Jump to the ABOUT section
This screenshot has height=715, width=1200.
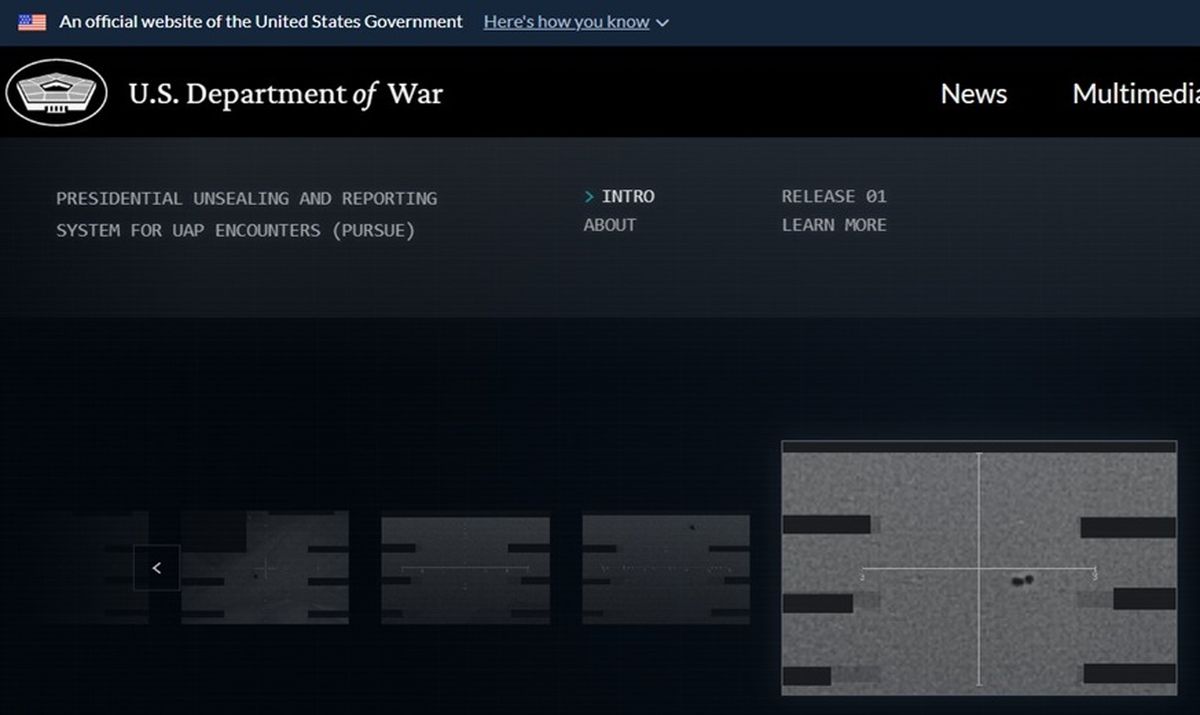pyautogui.click(x=610, y=225)
